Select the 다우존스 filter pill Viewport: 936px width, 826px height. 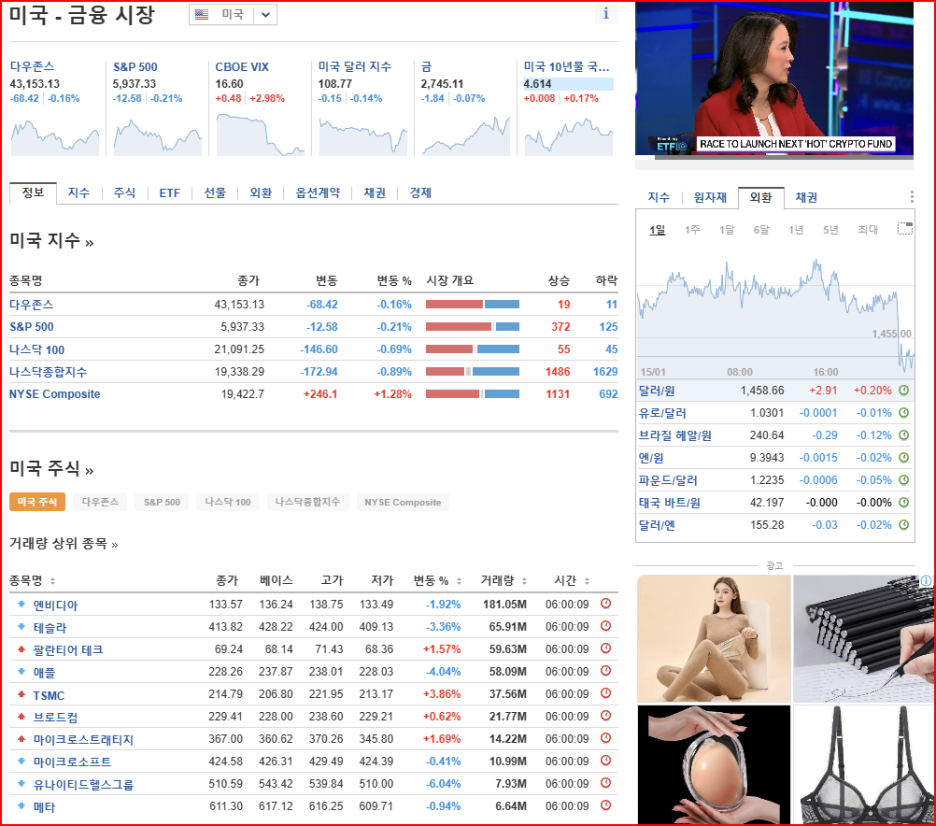100,502
